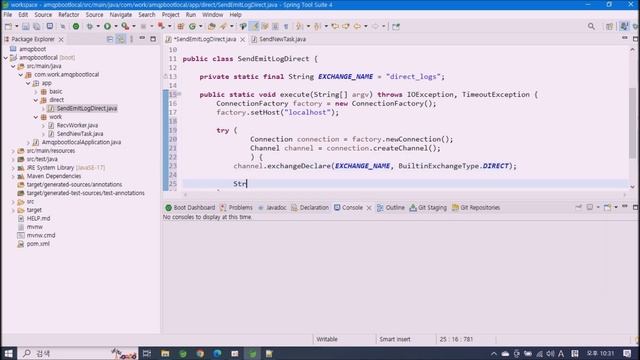Expand JRE System Library node

click(x=13, y=168)
